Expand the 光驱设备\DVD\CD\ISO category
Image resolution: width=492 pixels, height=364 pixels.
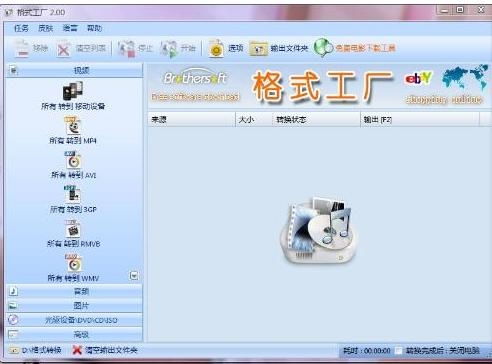(74, 320)
